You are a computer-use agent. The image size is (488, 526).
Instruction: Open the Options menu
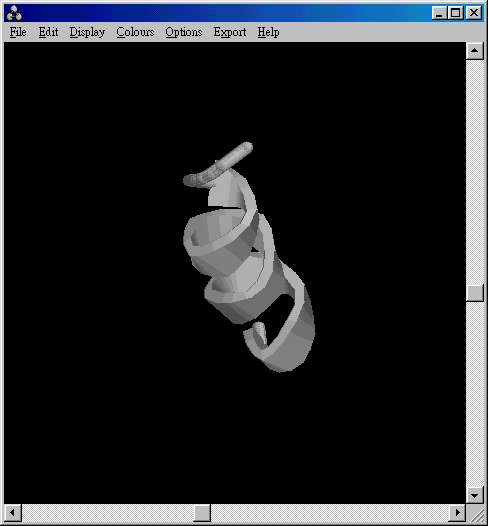tap(183, 32)
